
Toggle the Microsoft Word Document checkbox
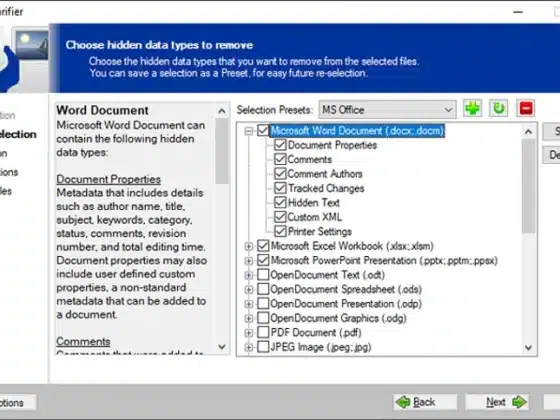[263, 130]
